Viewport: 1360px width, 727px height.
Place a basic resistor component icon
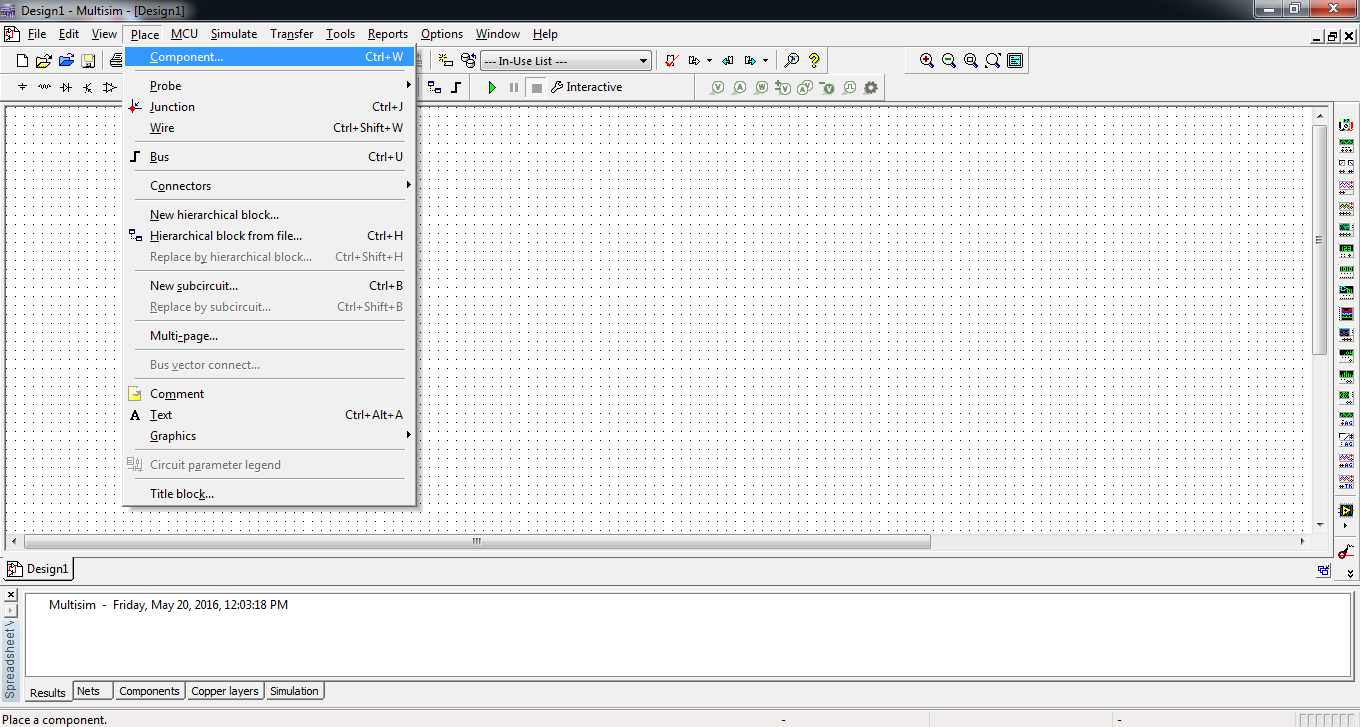44,87
